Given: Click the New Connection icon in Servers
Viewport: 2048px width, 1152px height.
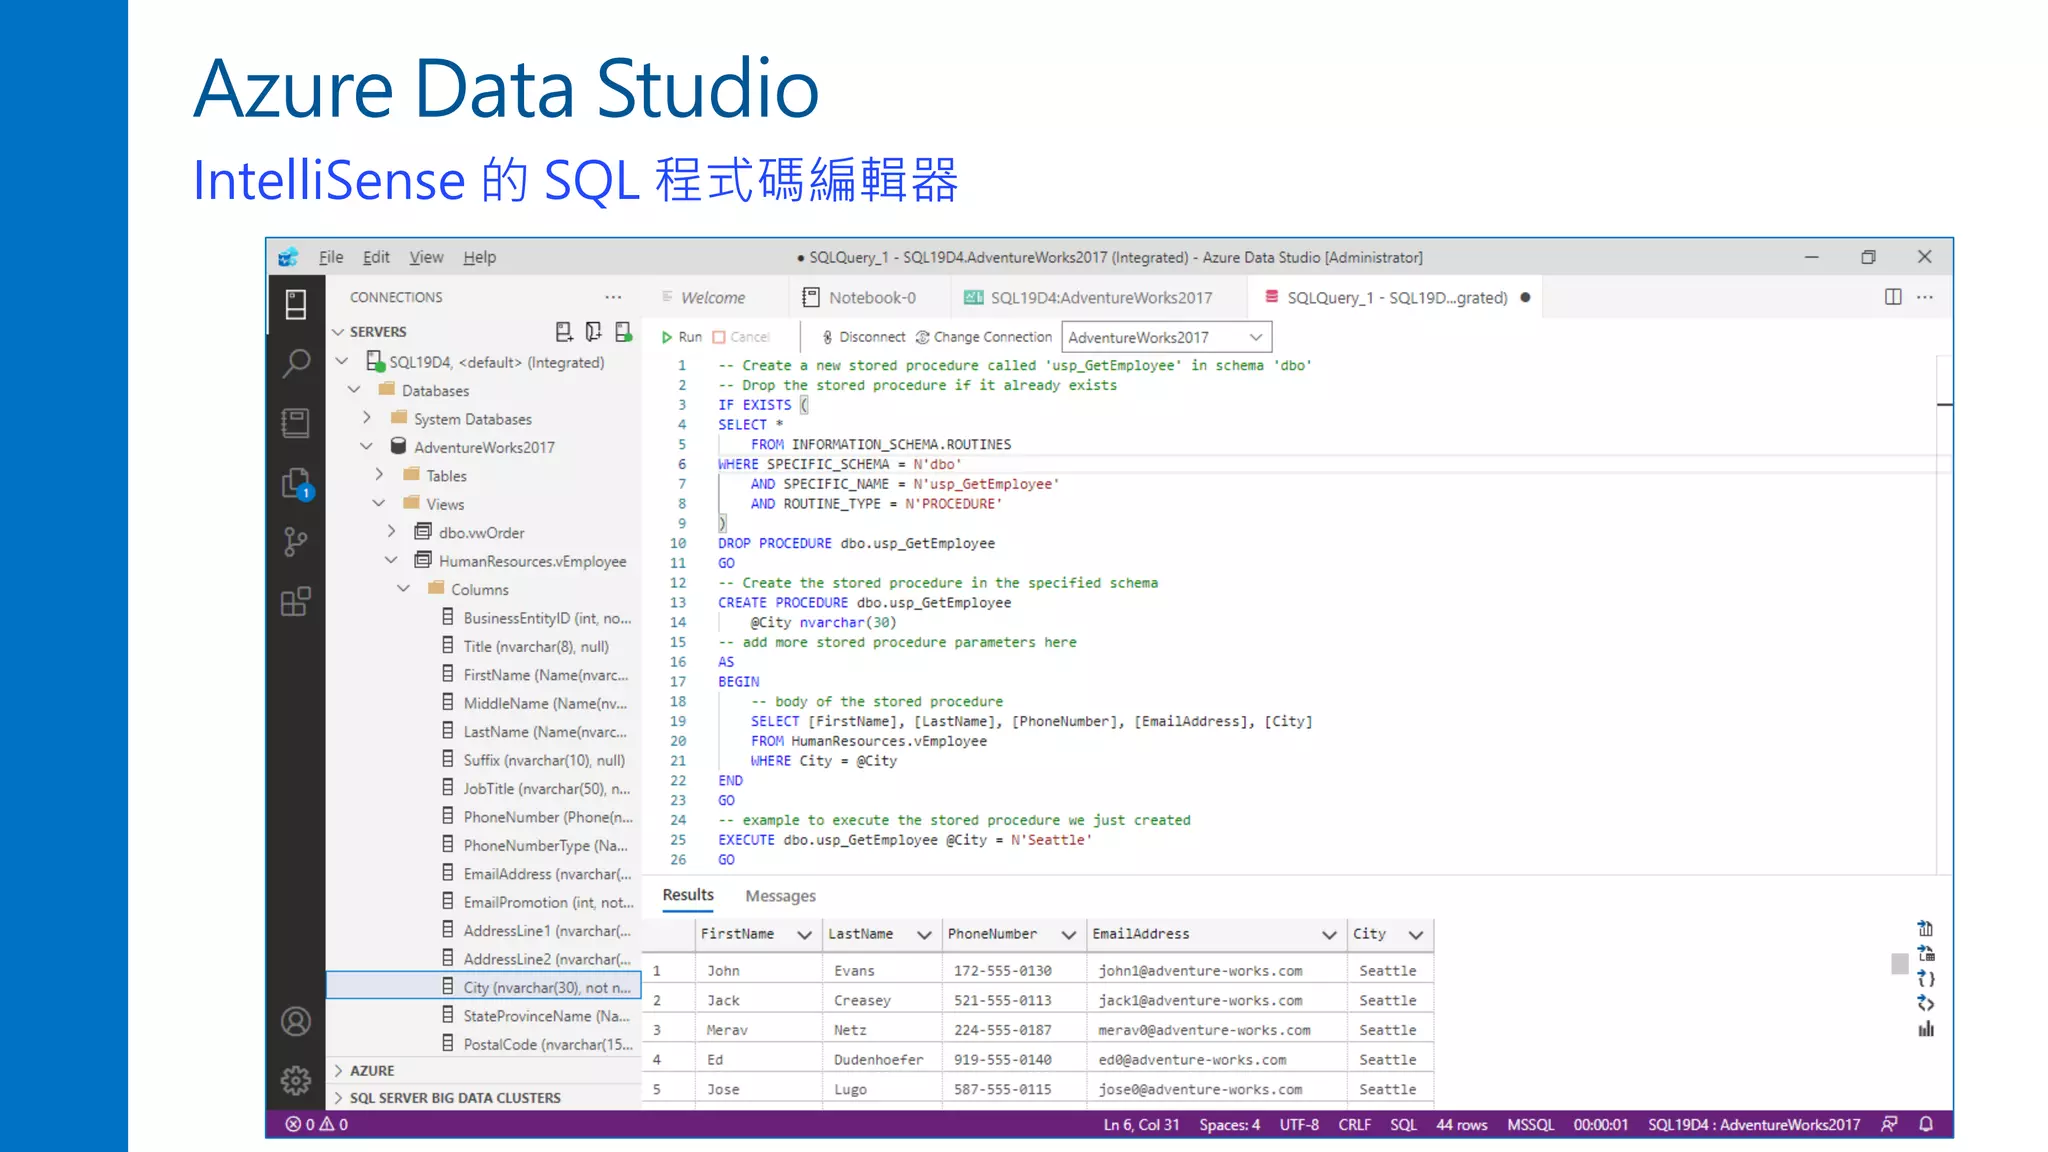Looking at the screenshot, I should click(x=564, y=332).
